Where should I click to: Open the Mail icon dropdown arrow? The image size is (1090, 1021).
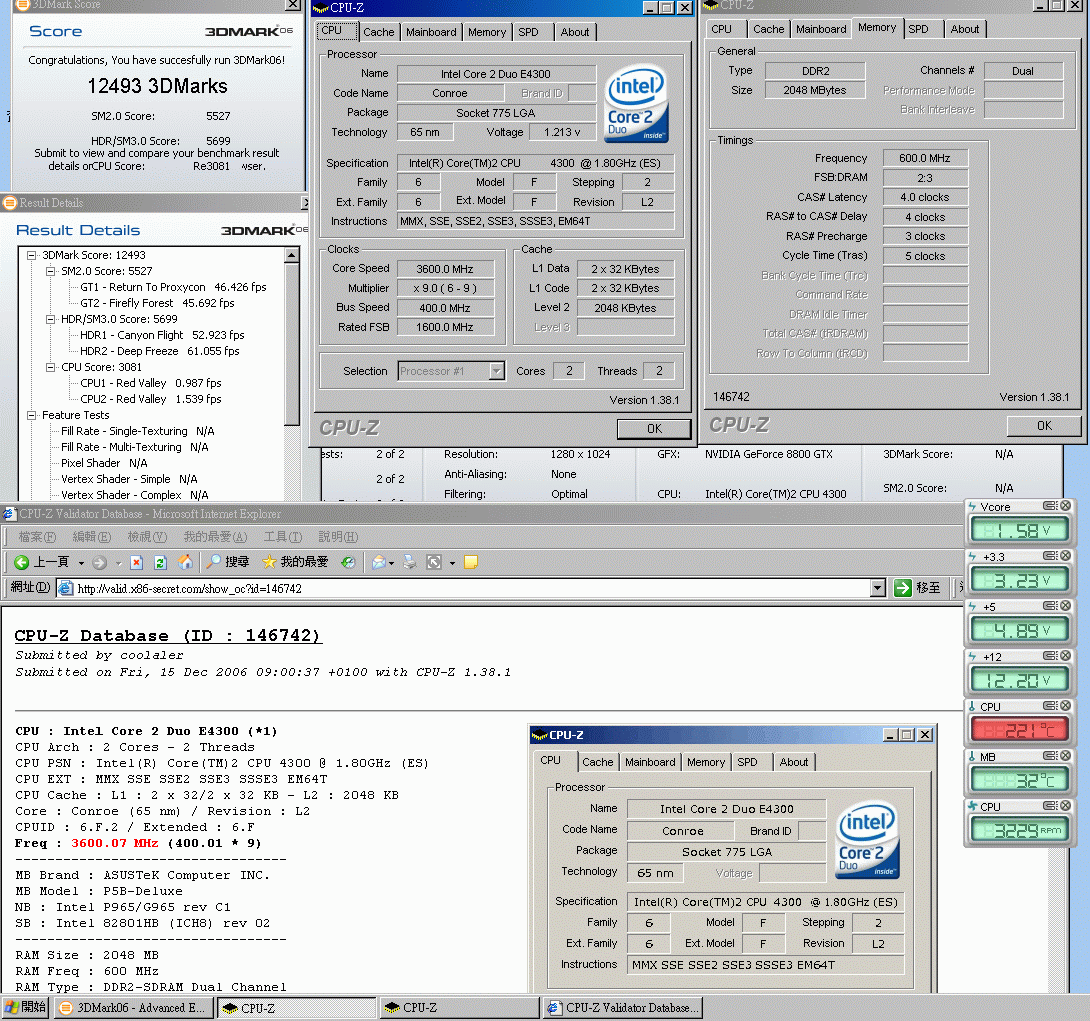(391, 563)
